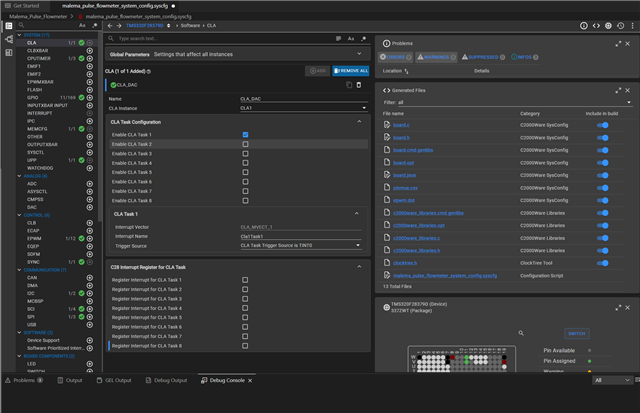Collapse the CLA Task Configuration section
The width and height of the screenshot is (640, 413).
359,121
